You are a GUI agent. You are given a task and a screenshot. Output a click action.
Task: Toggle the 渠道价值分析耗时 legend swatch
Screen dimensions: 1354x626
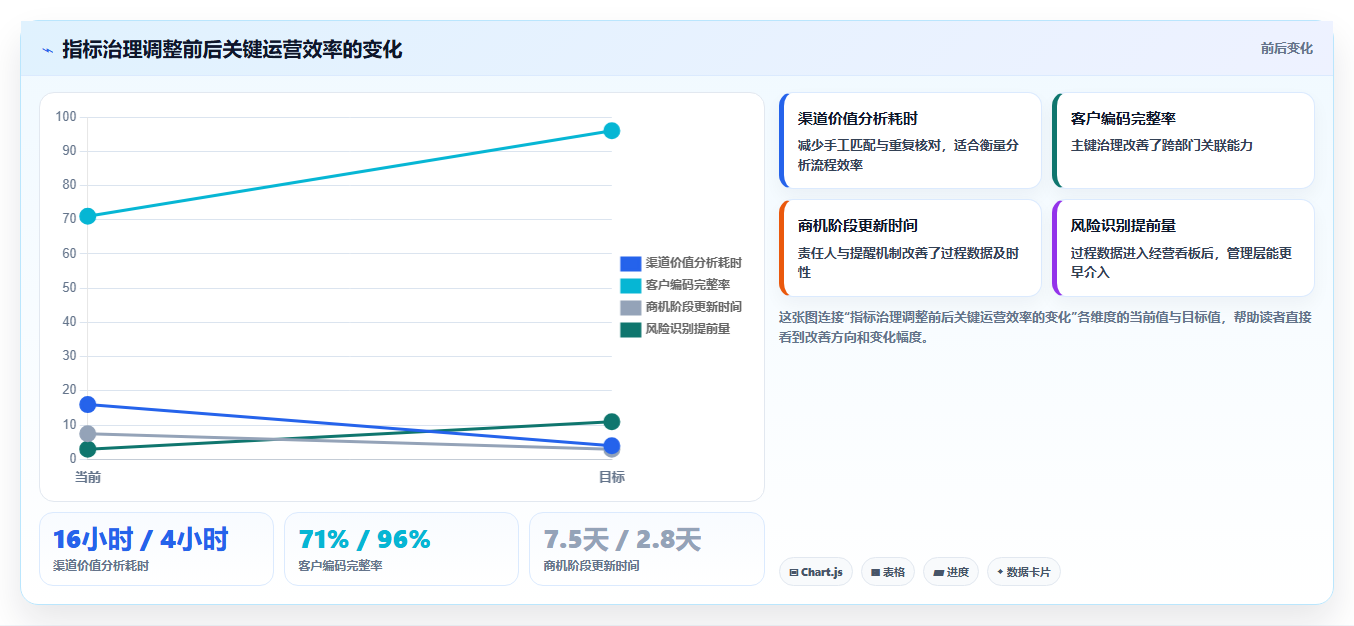[630, 263]
